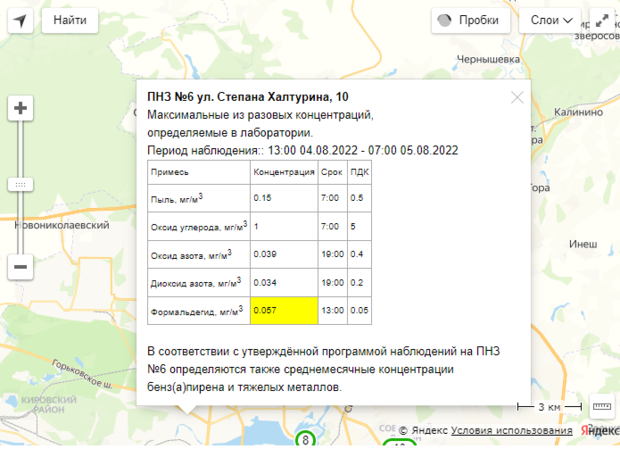Zoom in with the plus button
620x449 pixels.
[20, 108]
